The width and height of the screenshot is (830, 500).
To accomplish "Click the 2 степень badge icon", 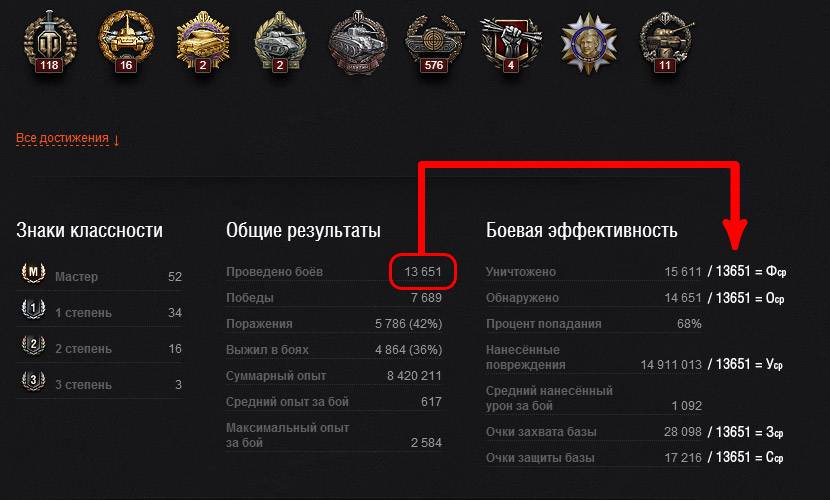I will [x=33, y=345].
